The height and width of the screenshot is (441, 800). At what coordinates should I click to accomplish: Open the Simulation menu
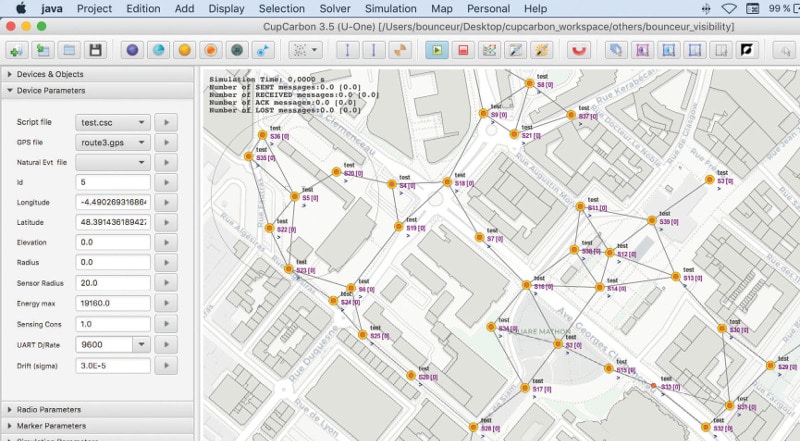390,8
